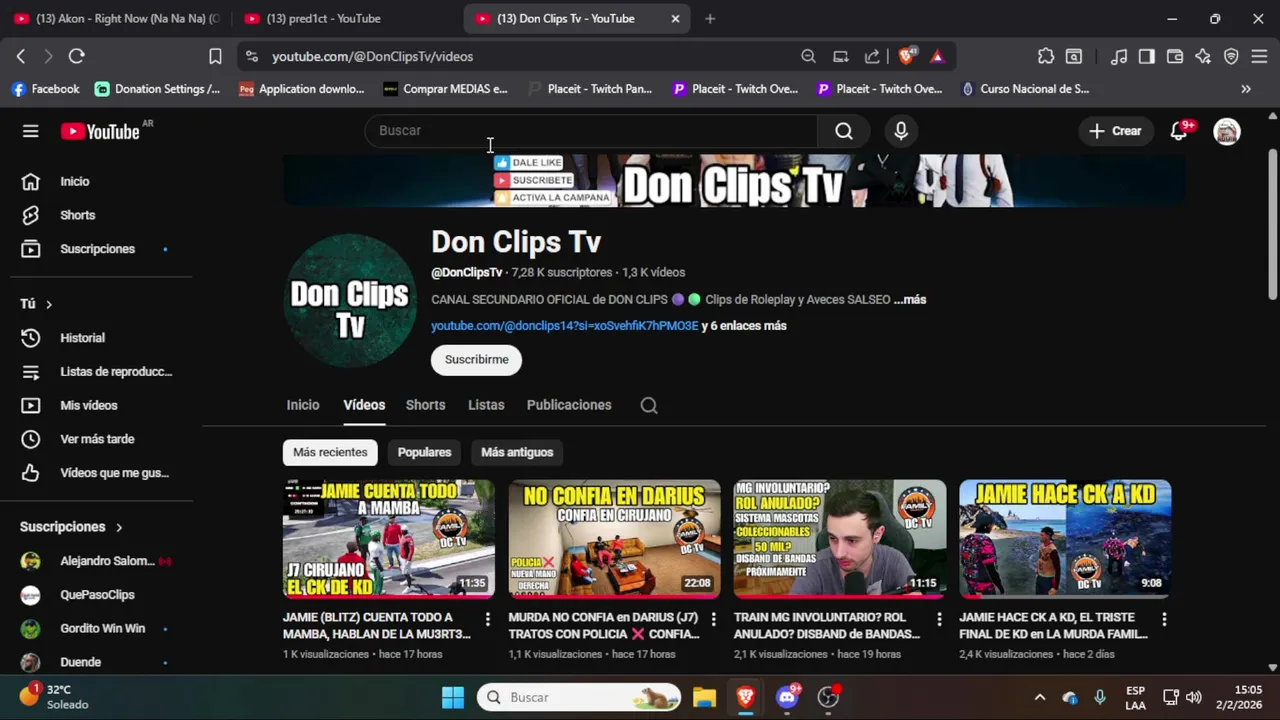The height and width of the screenshot is (720, 1280).
Task: Click the zoom-out magnifier in address bar
Action: (x=808, y=57)
